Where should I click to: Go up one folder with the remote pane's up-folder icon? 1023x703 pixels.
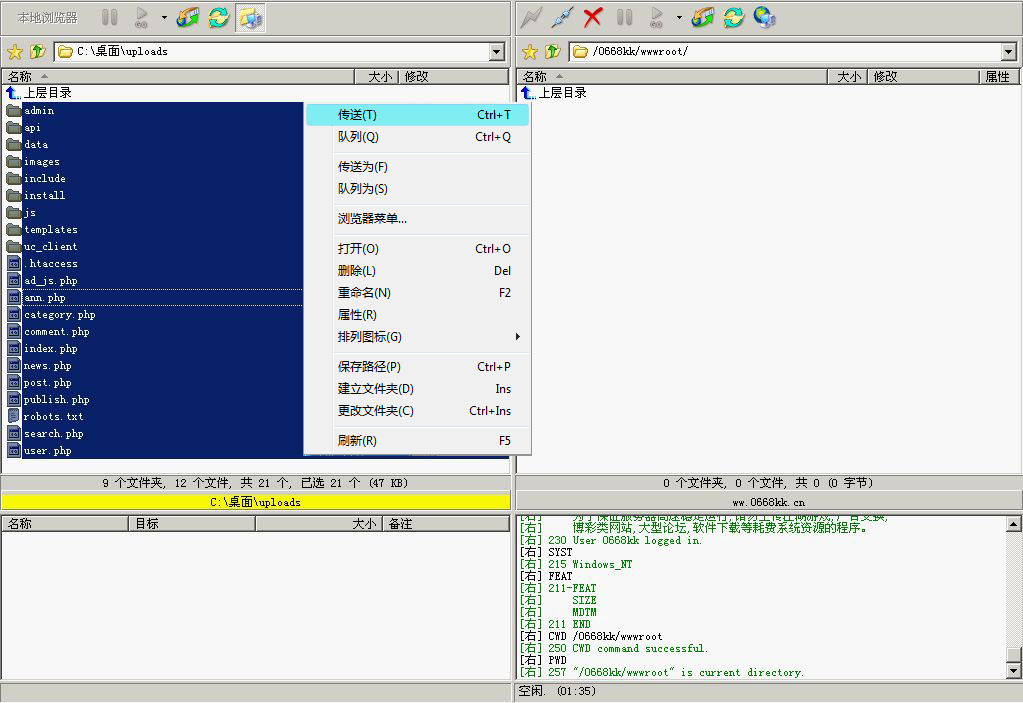[553, 51]
